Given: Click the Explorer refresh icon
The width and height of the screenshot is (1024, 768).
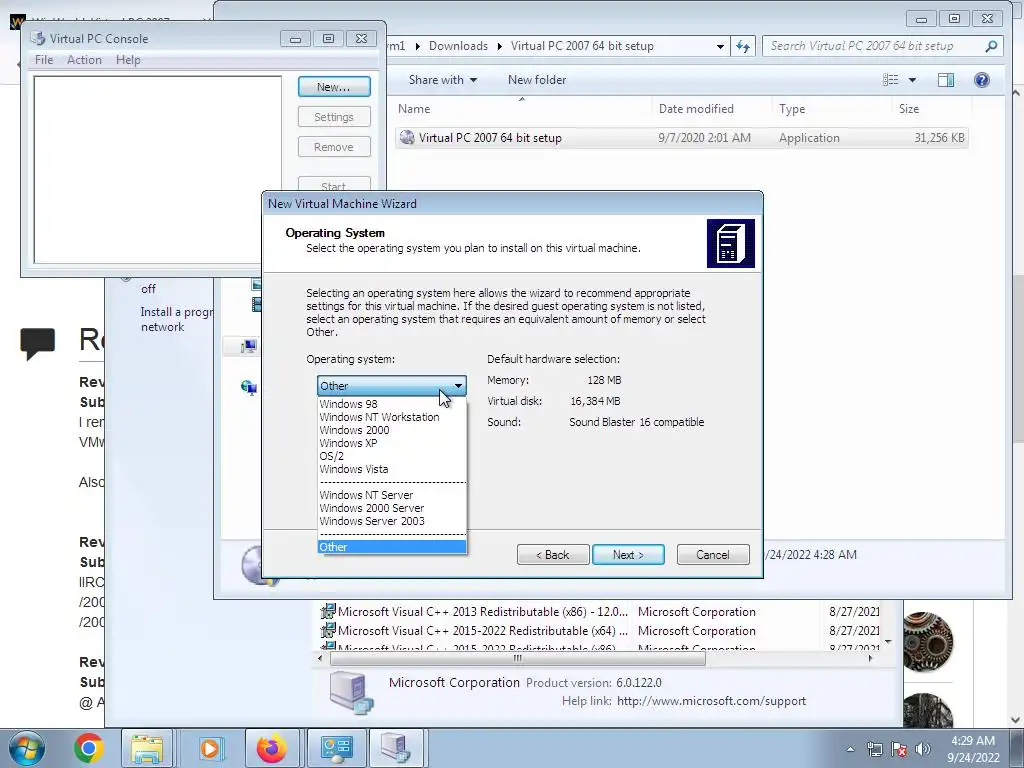Looking at the screenshot, I should click(743, 46).
